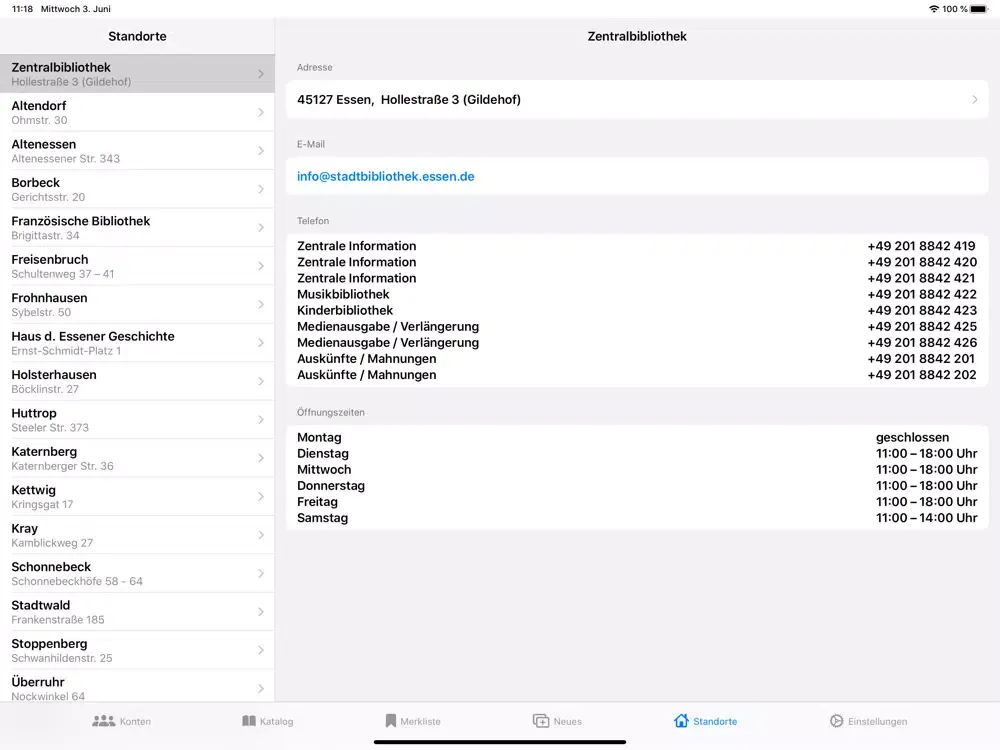The width and height of the screenshot is (1000, 750).
Task: Email info@stadtbibliothek.essen.de
Action: click(x=385, y=176)
